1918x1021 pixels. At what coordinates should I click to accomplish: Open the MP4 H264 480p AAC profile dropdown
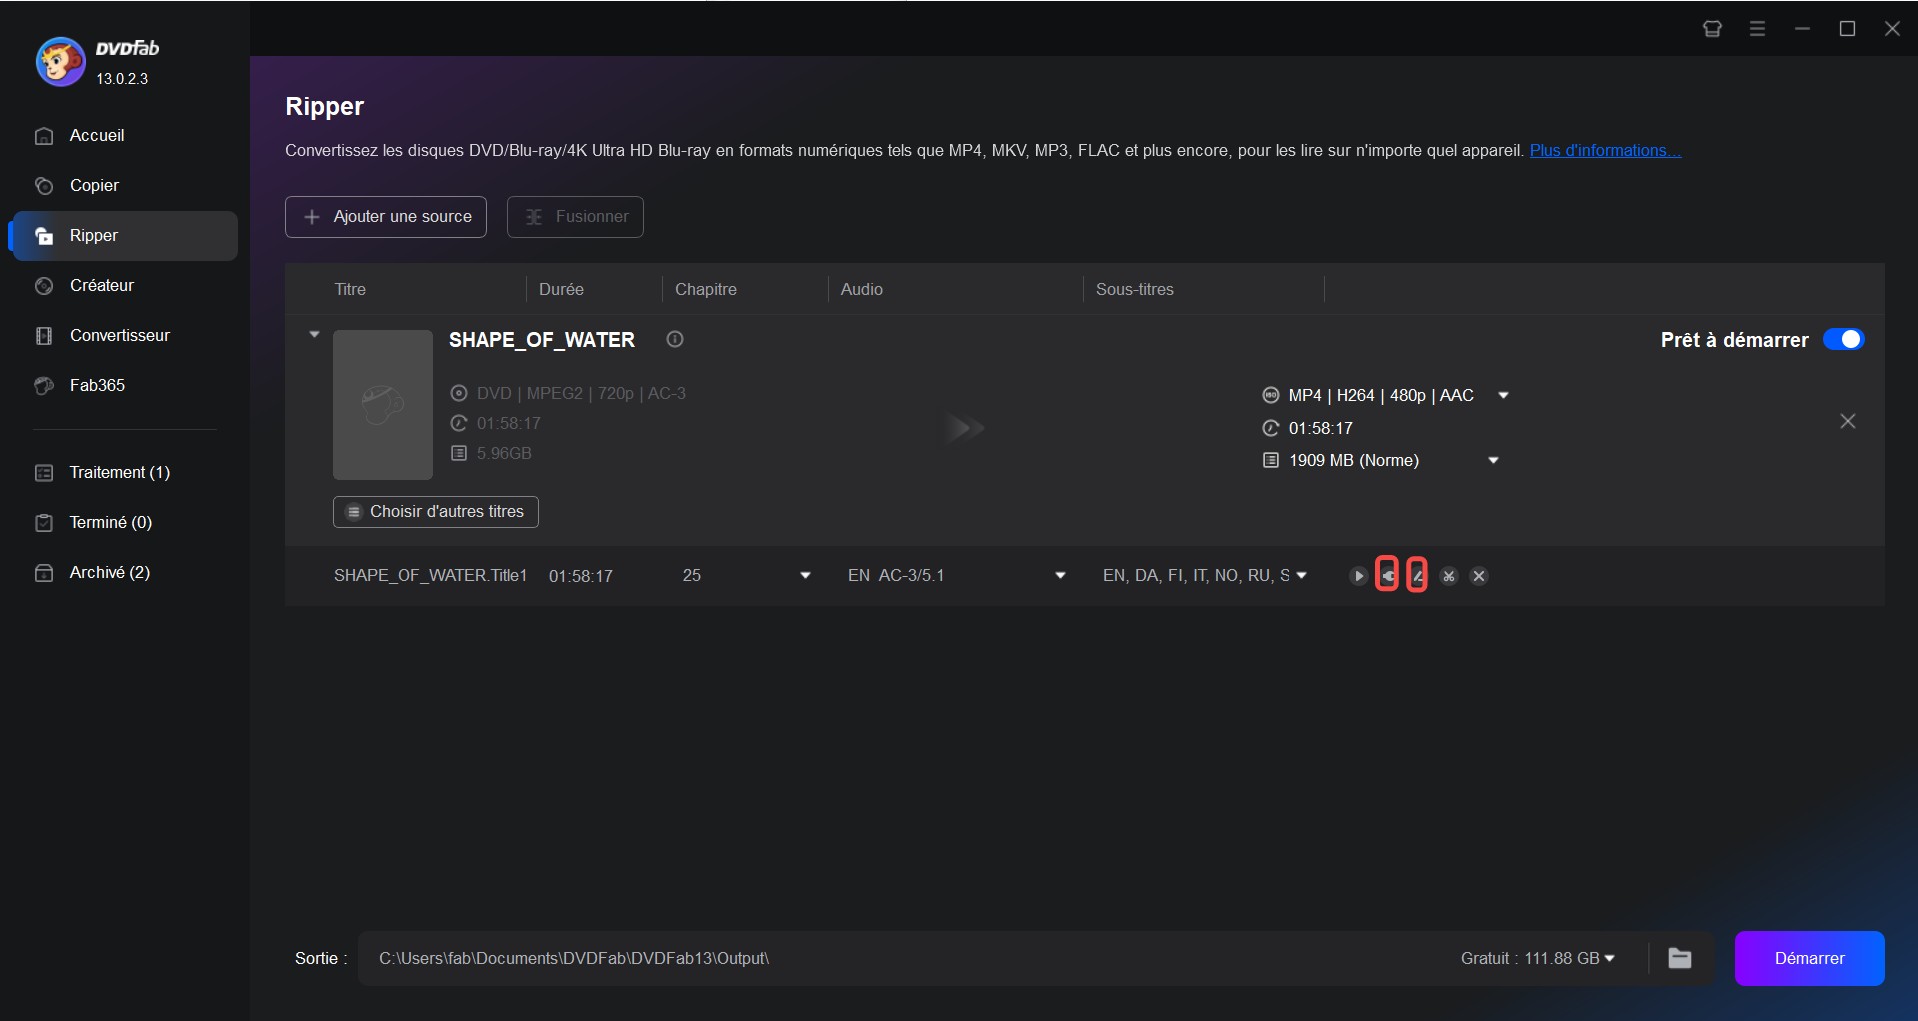tap(1502, 395)
